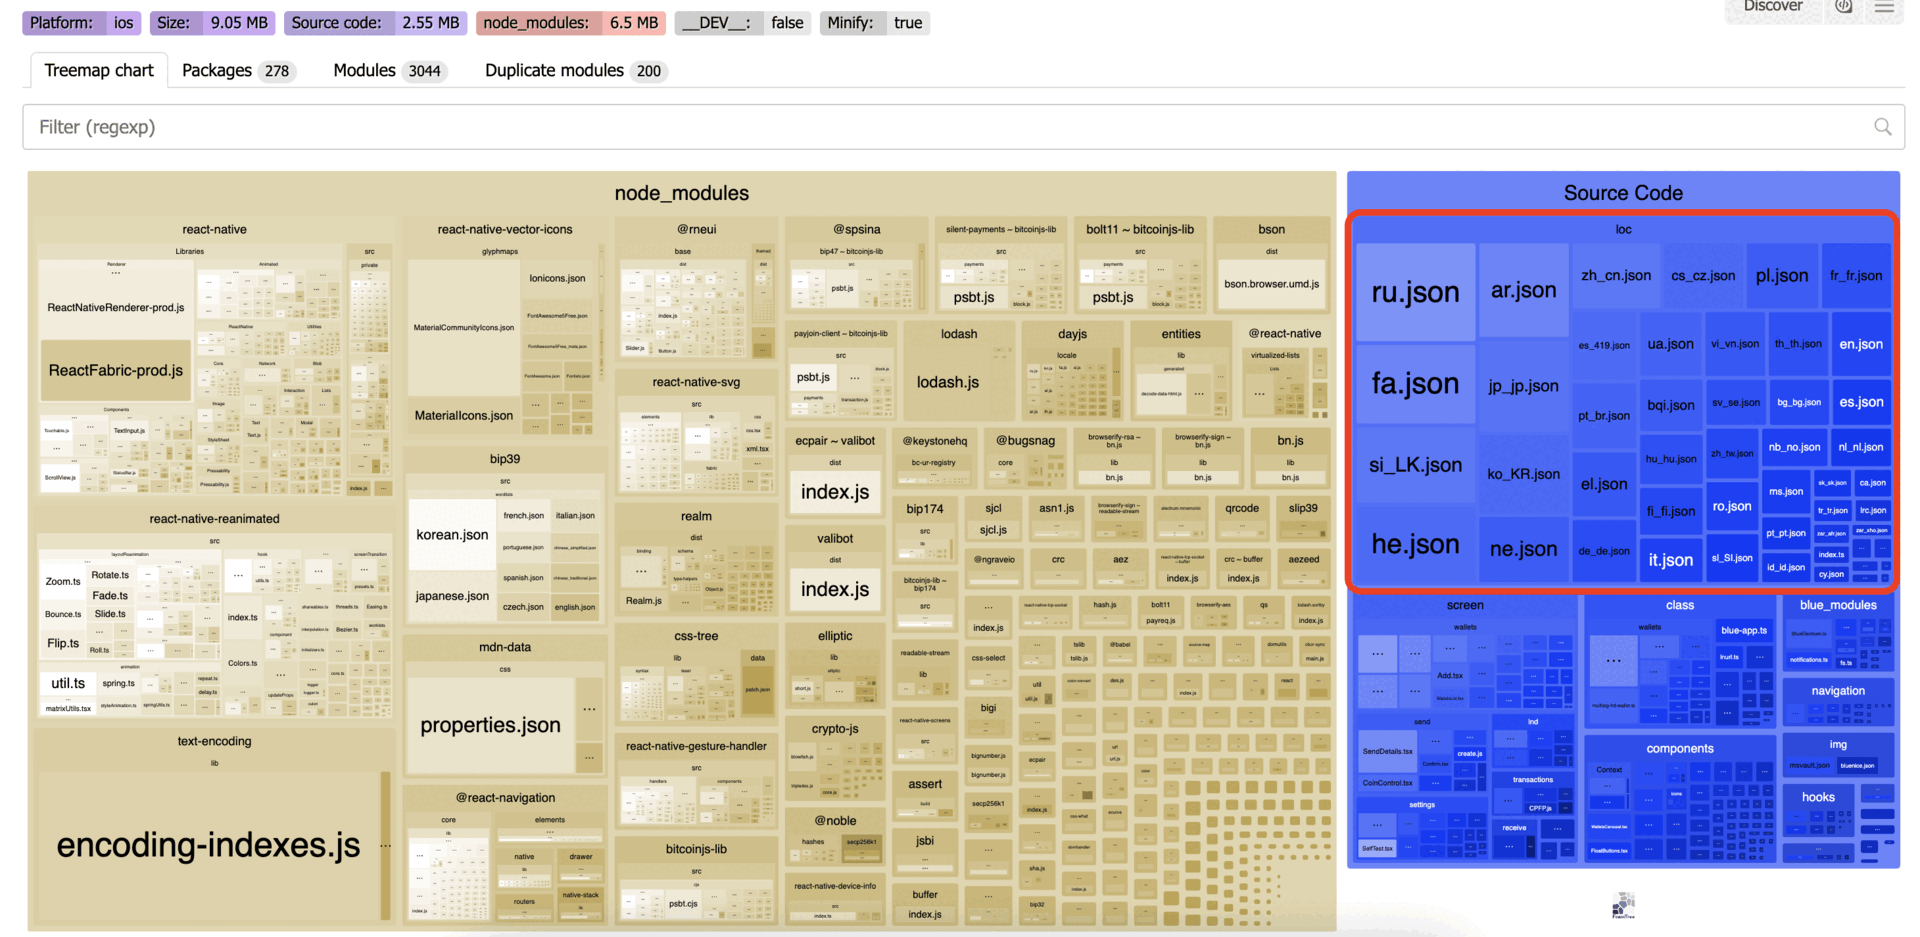Click the node_modules 6.5 MB badge
1920x937 pixels.
(571, 22)
